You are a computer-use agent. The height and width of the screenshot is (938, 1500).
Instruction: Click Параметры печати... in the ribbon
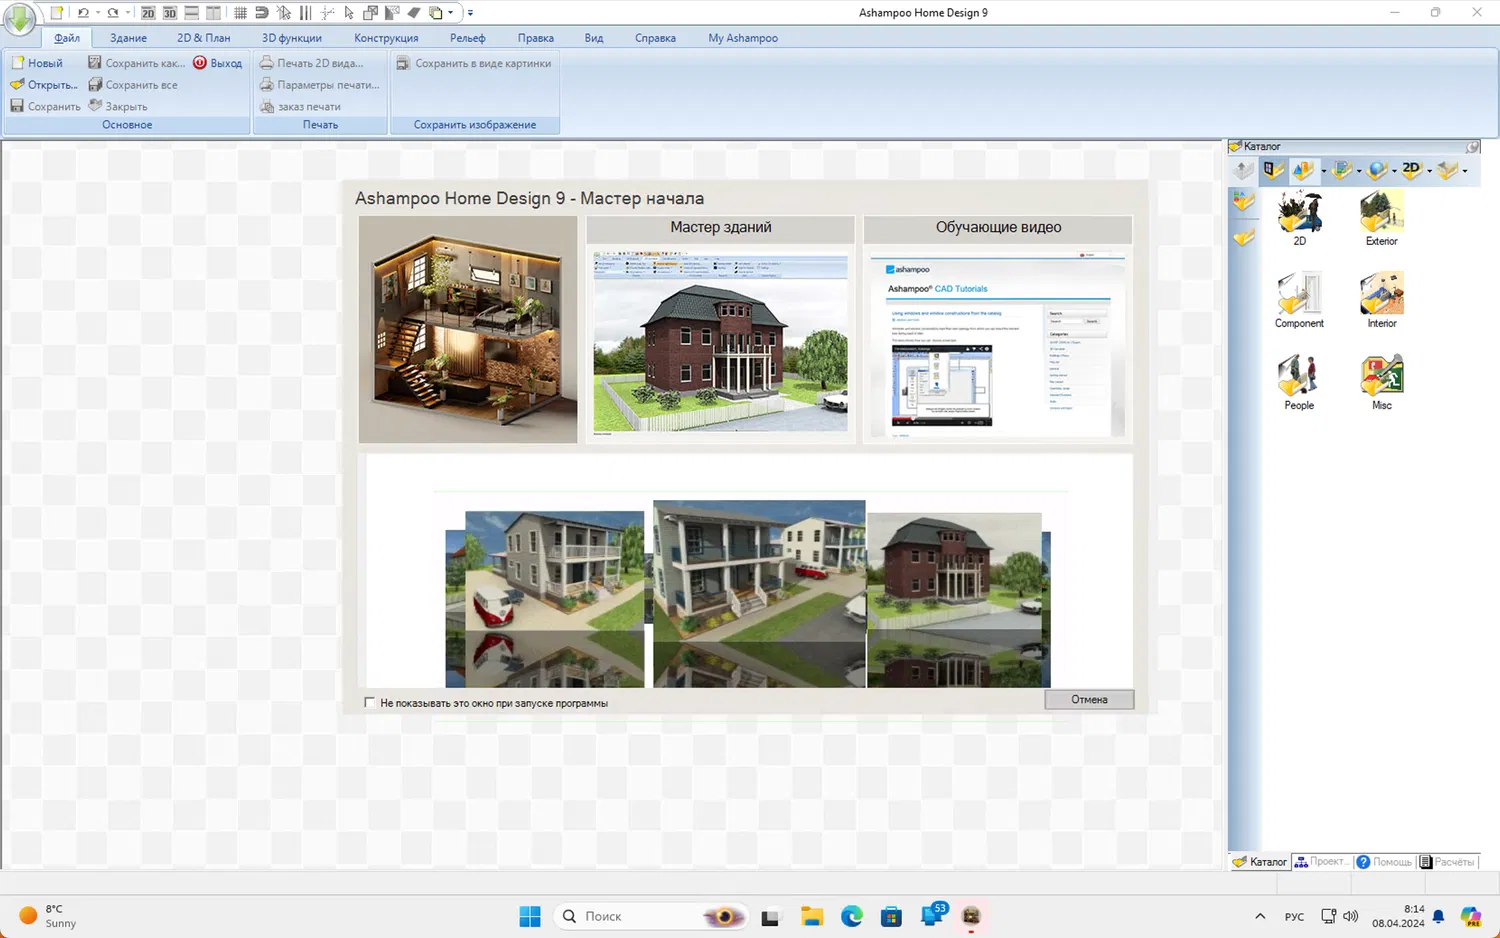point(319,85)
